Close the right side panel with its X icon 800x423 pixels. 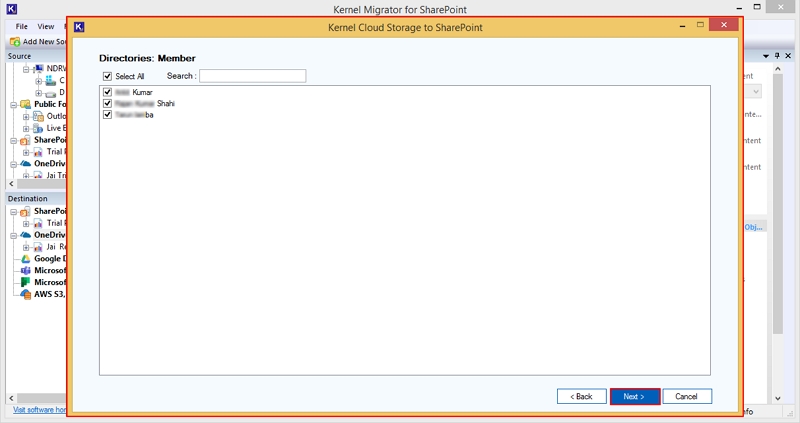(x=788, y=56)
